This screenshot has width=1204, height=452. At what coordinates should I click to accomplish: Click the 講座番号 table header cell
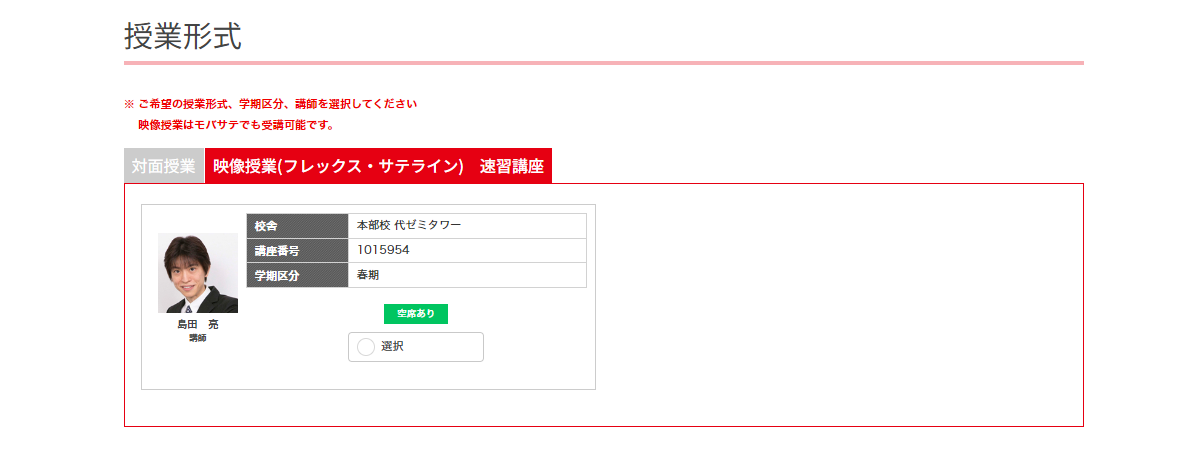click(297, 250)
